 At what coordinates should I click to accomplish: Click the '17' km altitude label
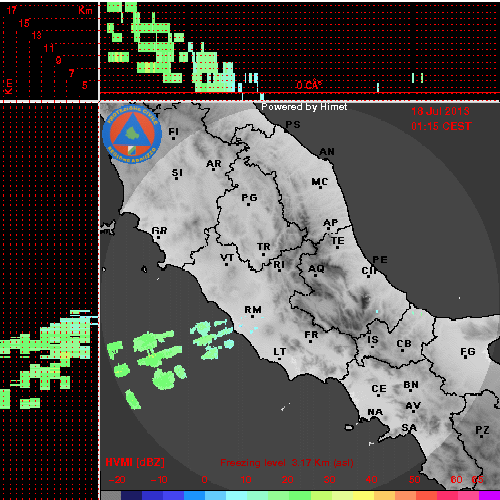(12, 10)
